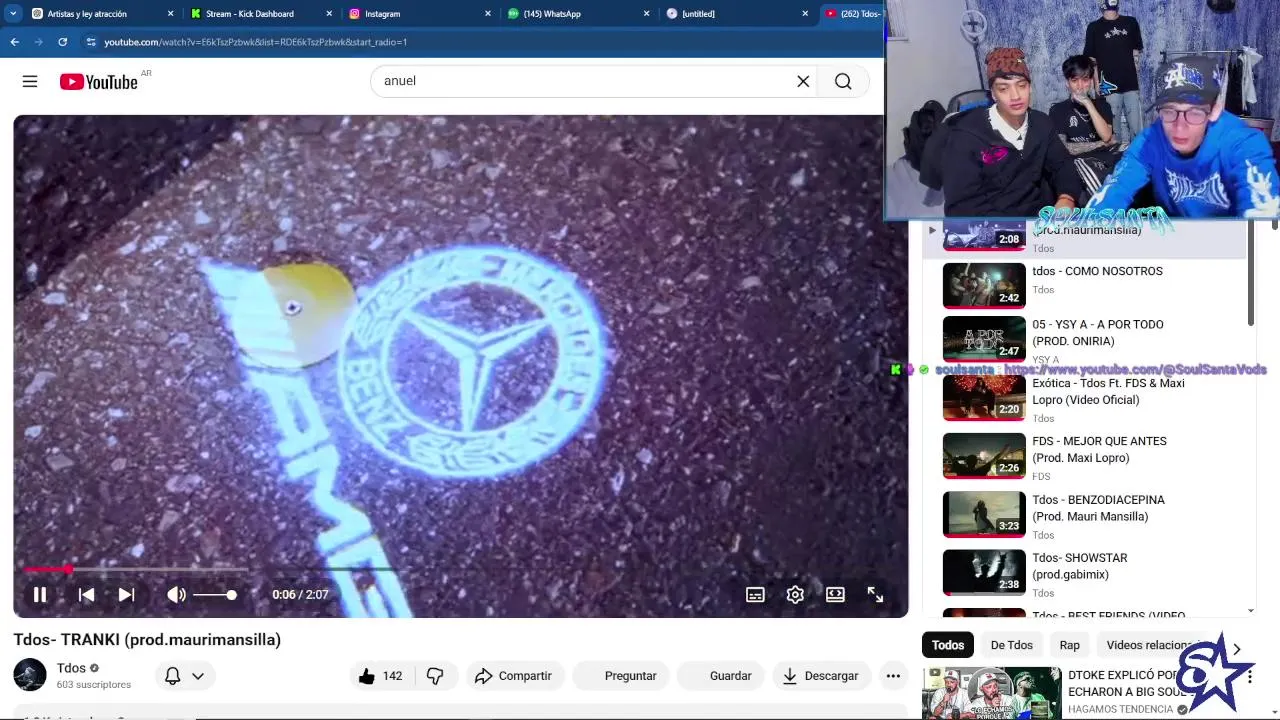This screenshot has width=1280, height=720.
Task: Open the Tdos channel avatar
Action: (x=30, y=674)
